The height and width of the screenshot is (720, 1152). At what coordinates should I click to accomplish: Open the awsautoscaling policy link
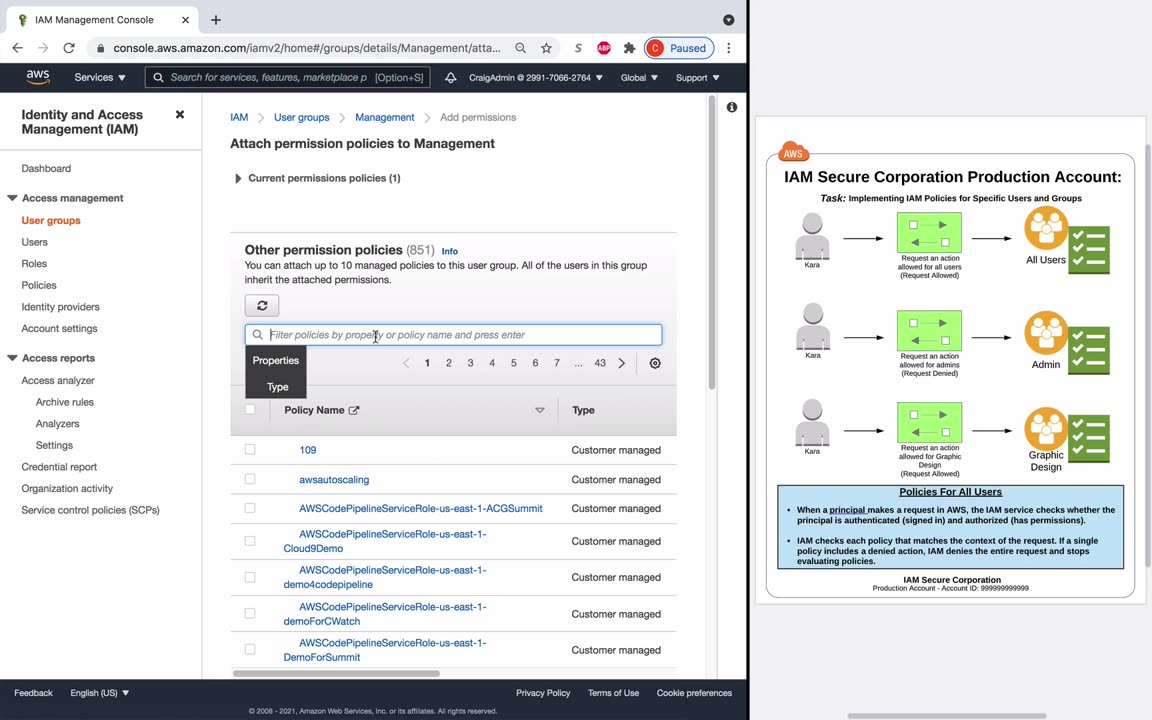point(334,480)
